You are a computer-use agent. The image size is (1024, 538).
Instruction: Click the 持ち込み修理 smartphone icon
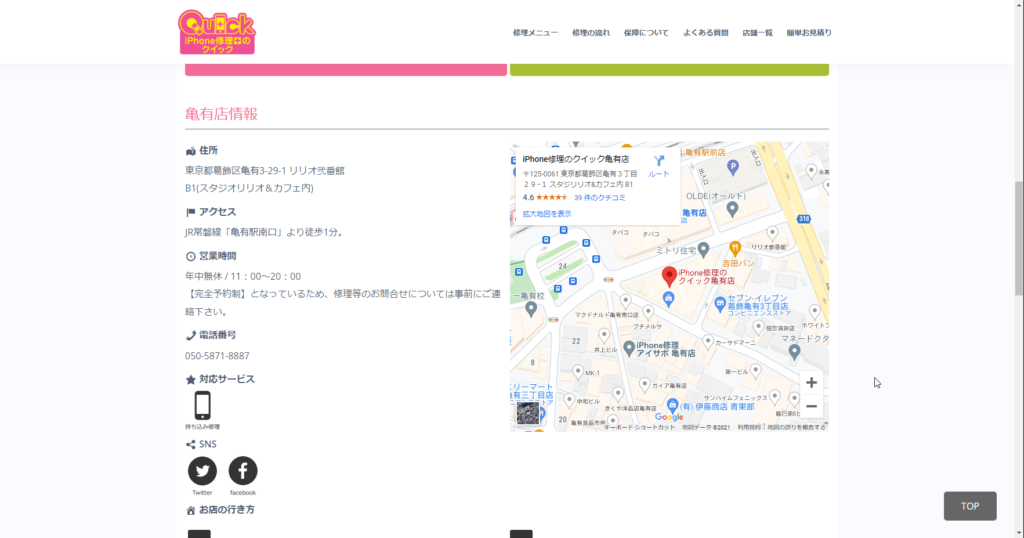(x=202, y=405)
